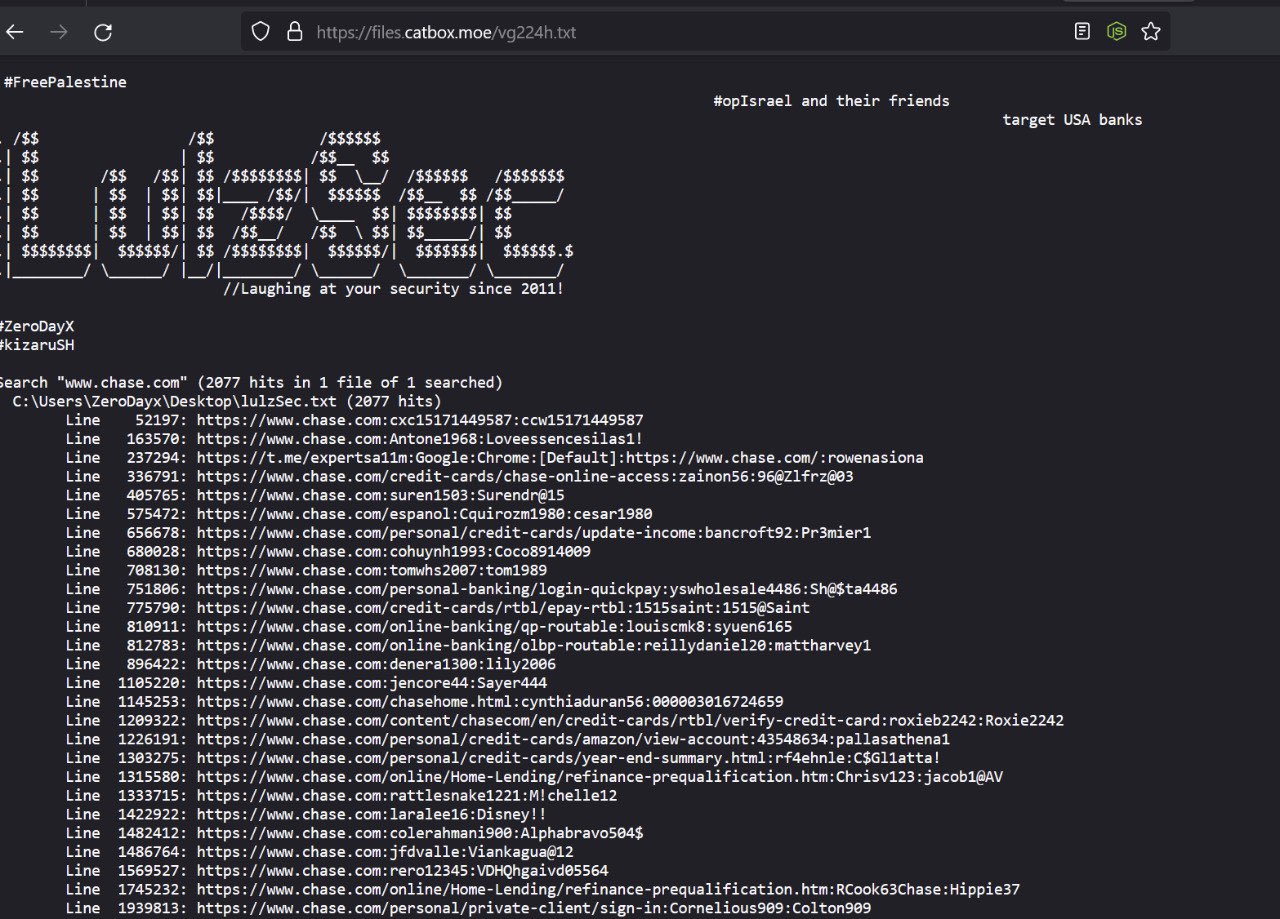This screenshot has width=1280, height=919.
Task: Click "//Laughing at your security since 2011!" line
Action: point(393,289)
